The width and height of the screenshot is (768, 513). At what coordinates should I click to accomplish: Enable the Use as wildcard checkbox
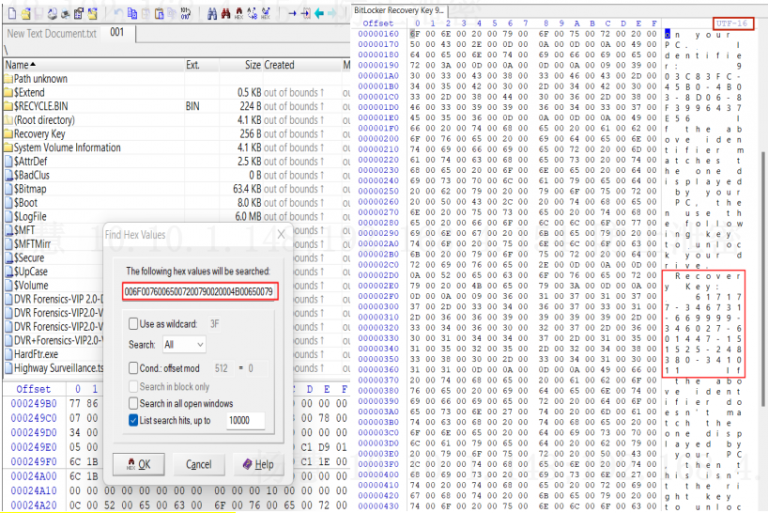click(133, 323)
